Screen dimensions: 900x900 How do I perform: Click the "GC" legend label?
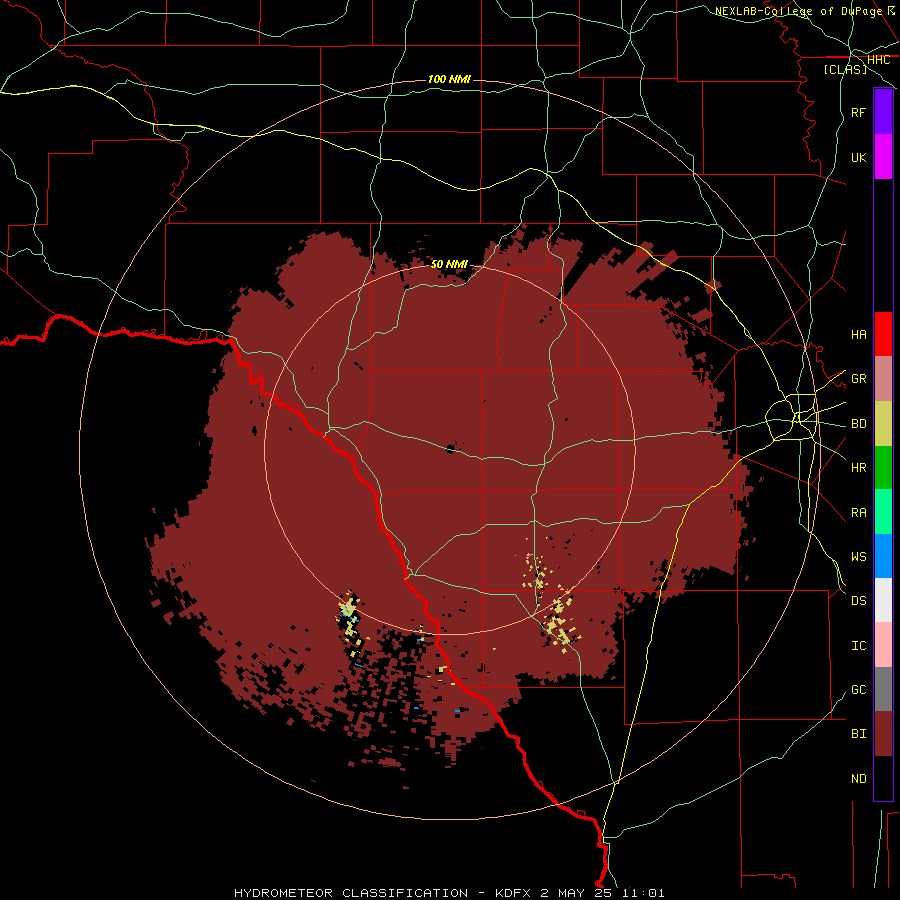click(x=858, y=690)
